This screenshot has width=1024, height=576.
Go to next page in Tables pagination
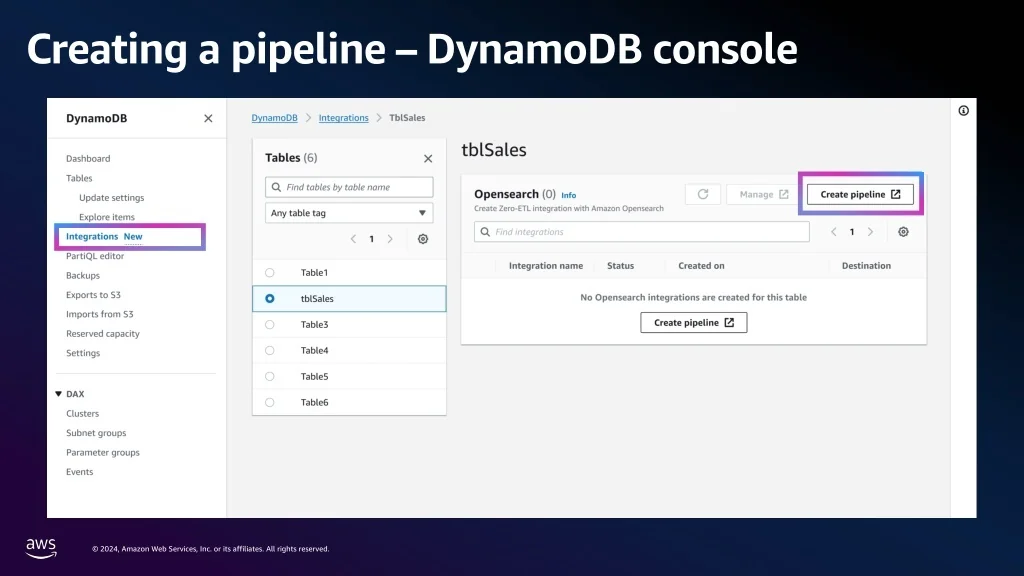[390, 239]
